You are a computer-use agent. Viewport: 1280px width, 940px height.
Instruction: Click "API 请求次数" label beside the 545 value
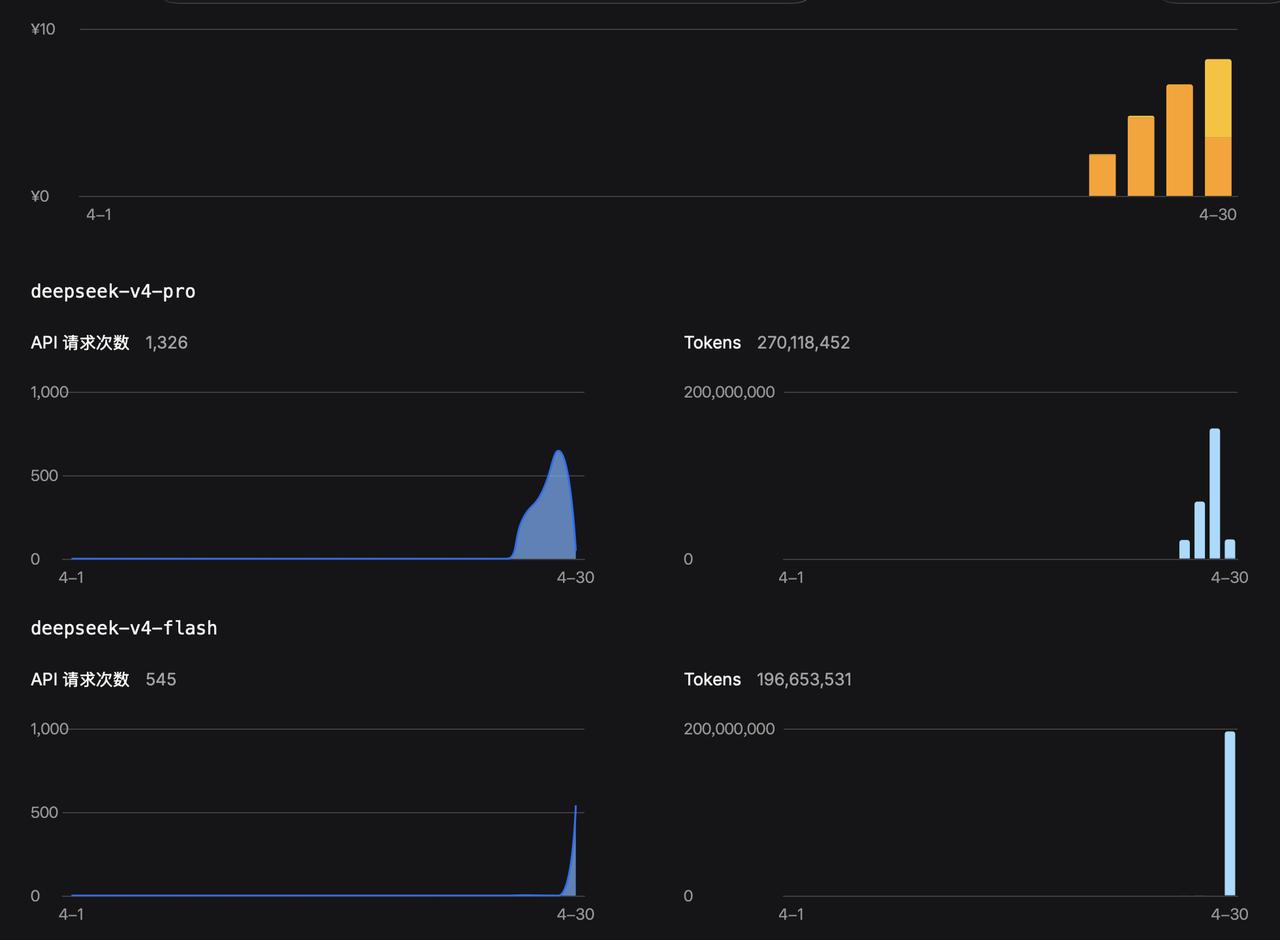80,679
